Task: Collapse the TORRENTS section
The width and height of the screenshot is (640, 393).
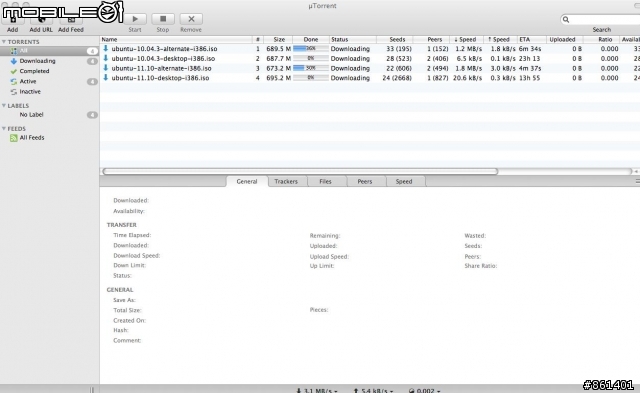Action: [x=4, y=42]
